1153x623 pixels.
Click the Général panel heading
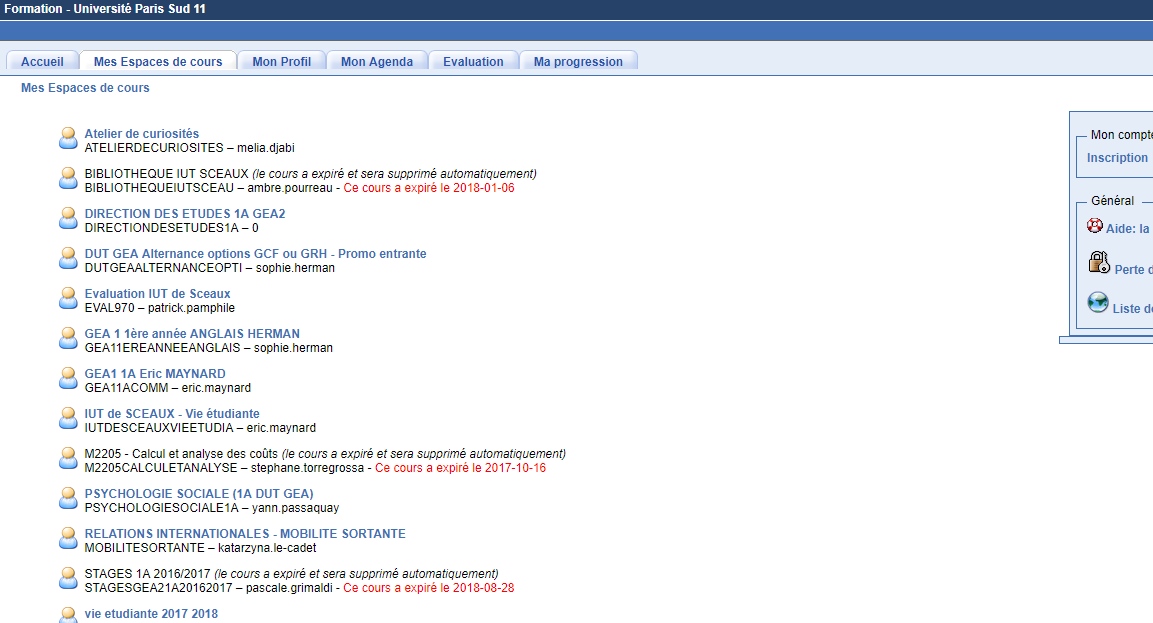tap(1113, 201)
